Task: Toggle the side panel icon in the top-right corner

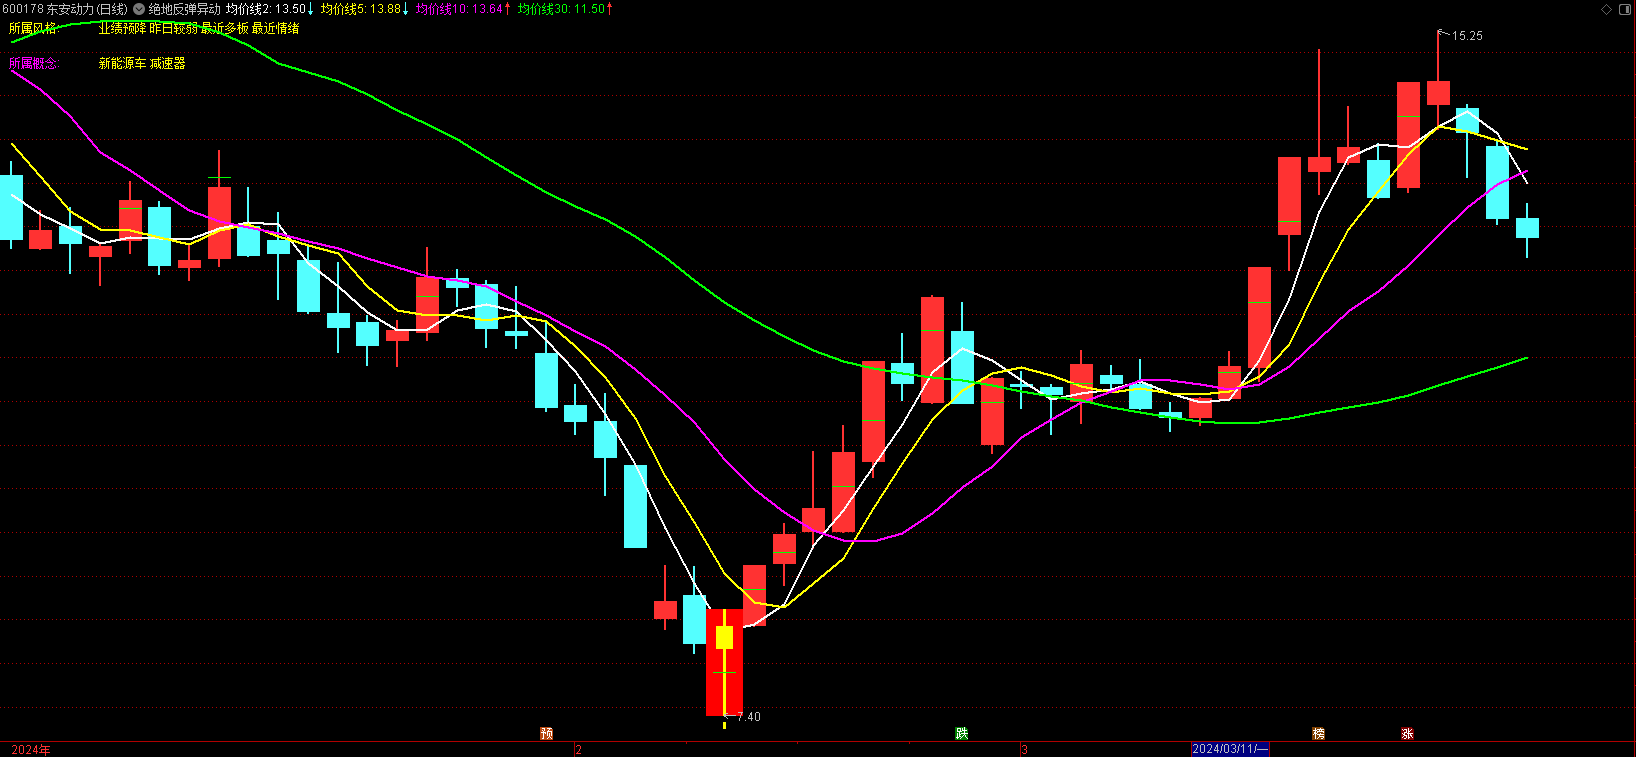Action: coord(1623,9)
